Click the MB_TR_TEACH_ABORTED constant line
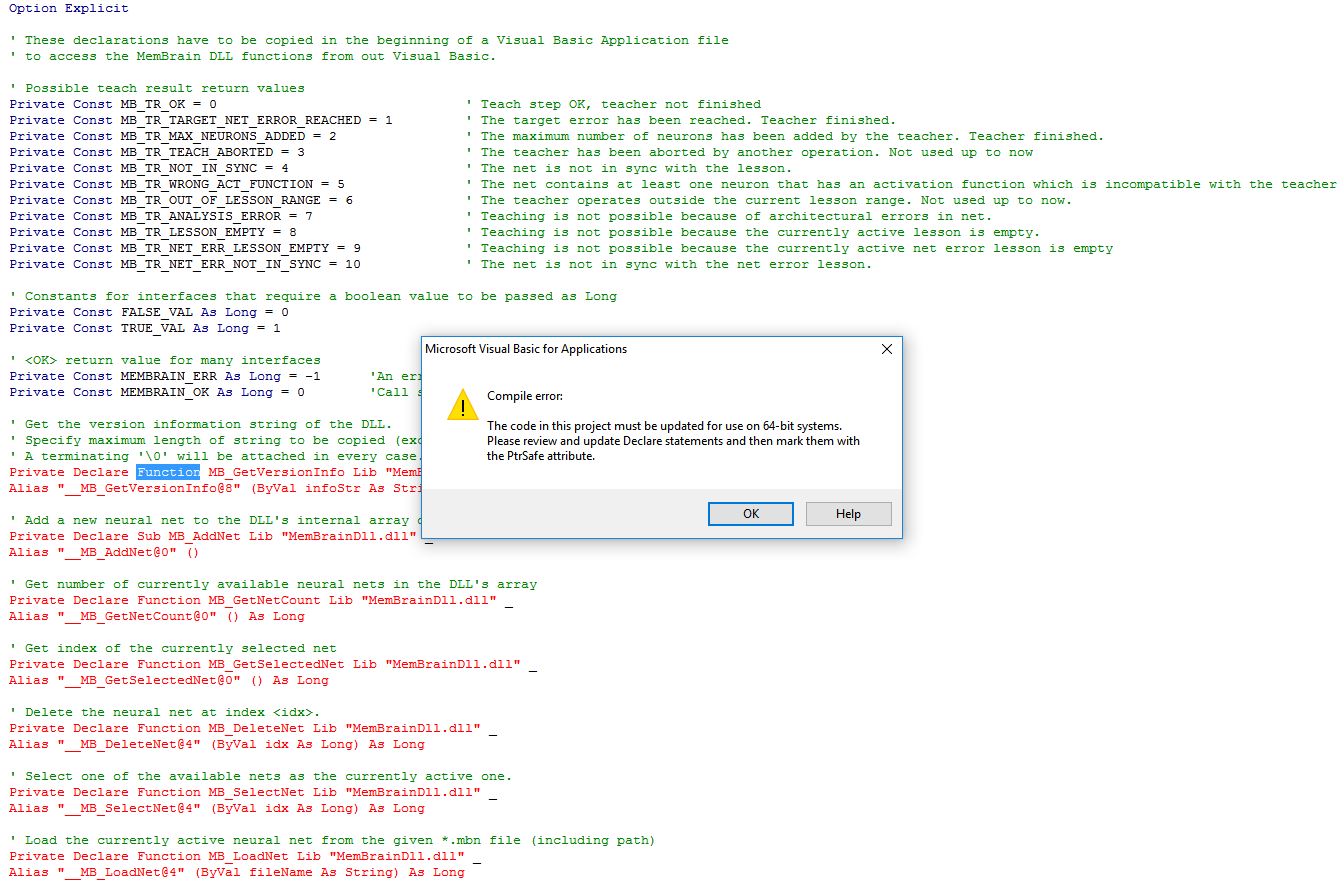The width and height of the screenshot is (1344, 895). pos(156,152)
